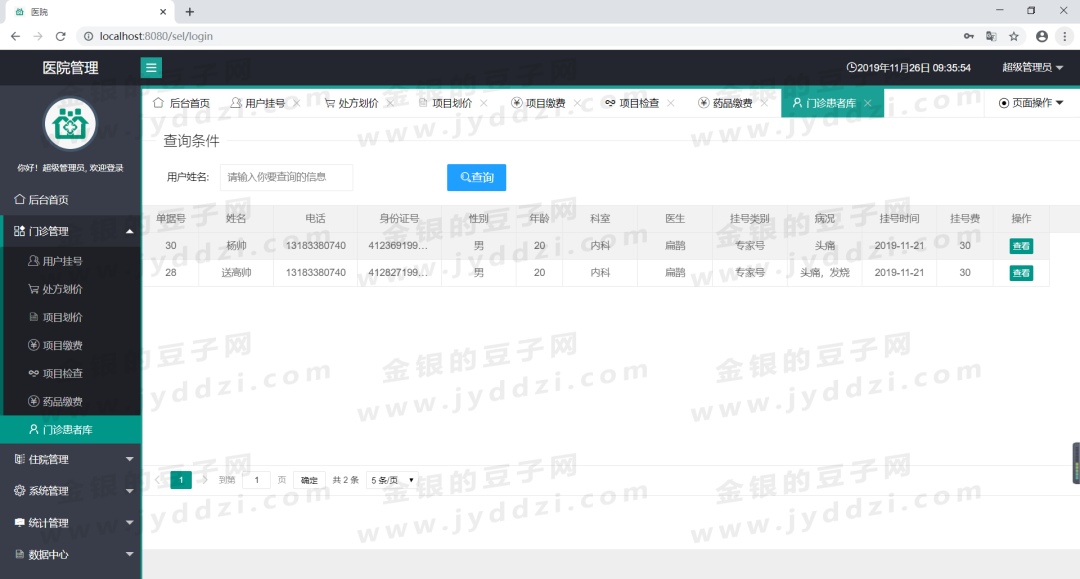Click the blue 查询 search button

(477, 178)
